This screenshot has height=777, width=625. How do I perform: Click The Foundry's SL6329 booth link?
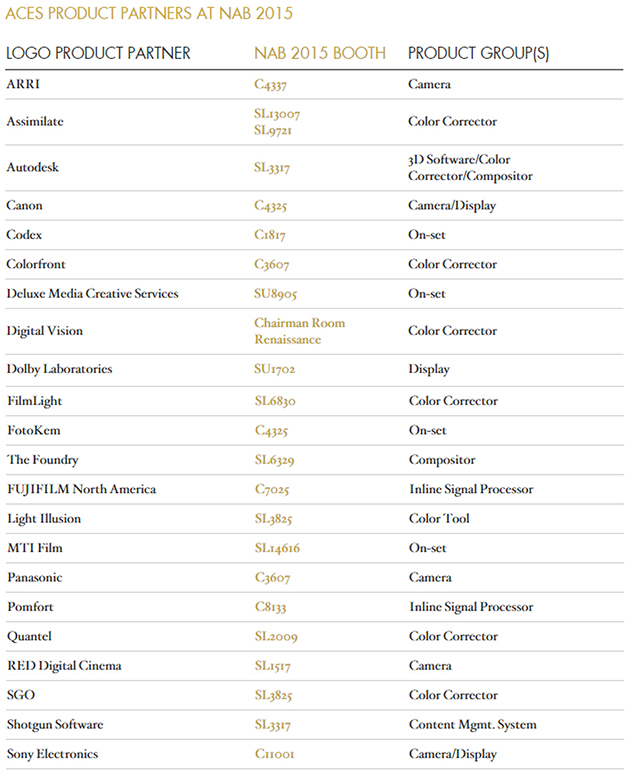pyautogui.click(x=274, y=460)
